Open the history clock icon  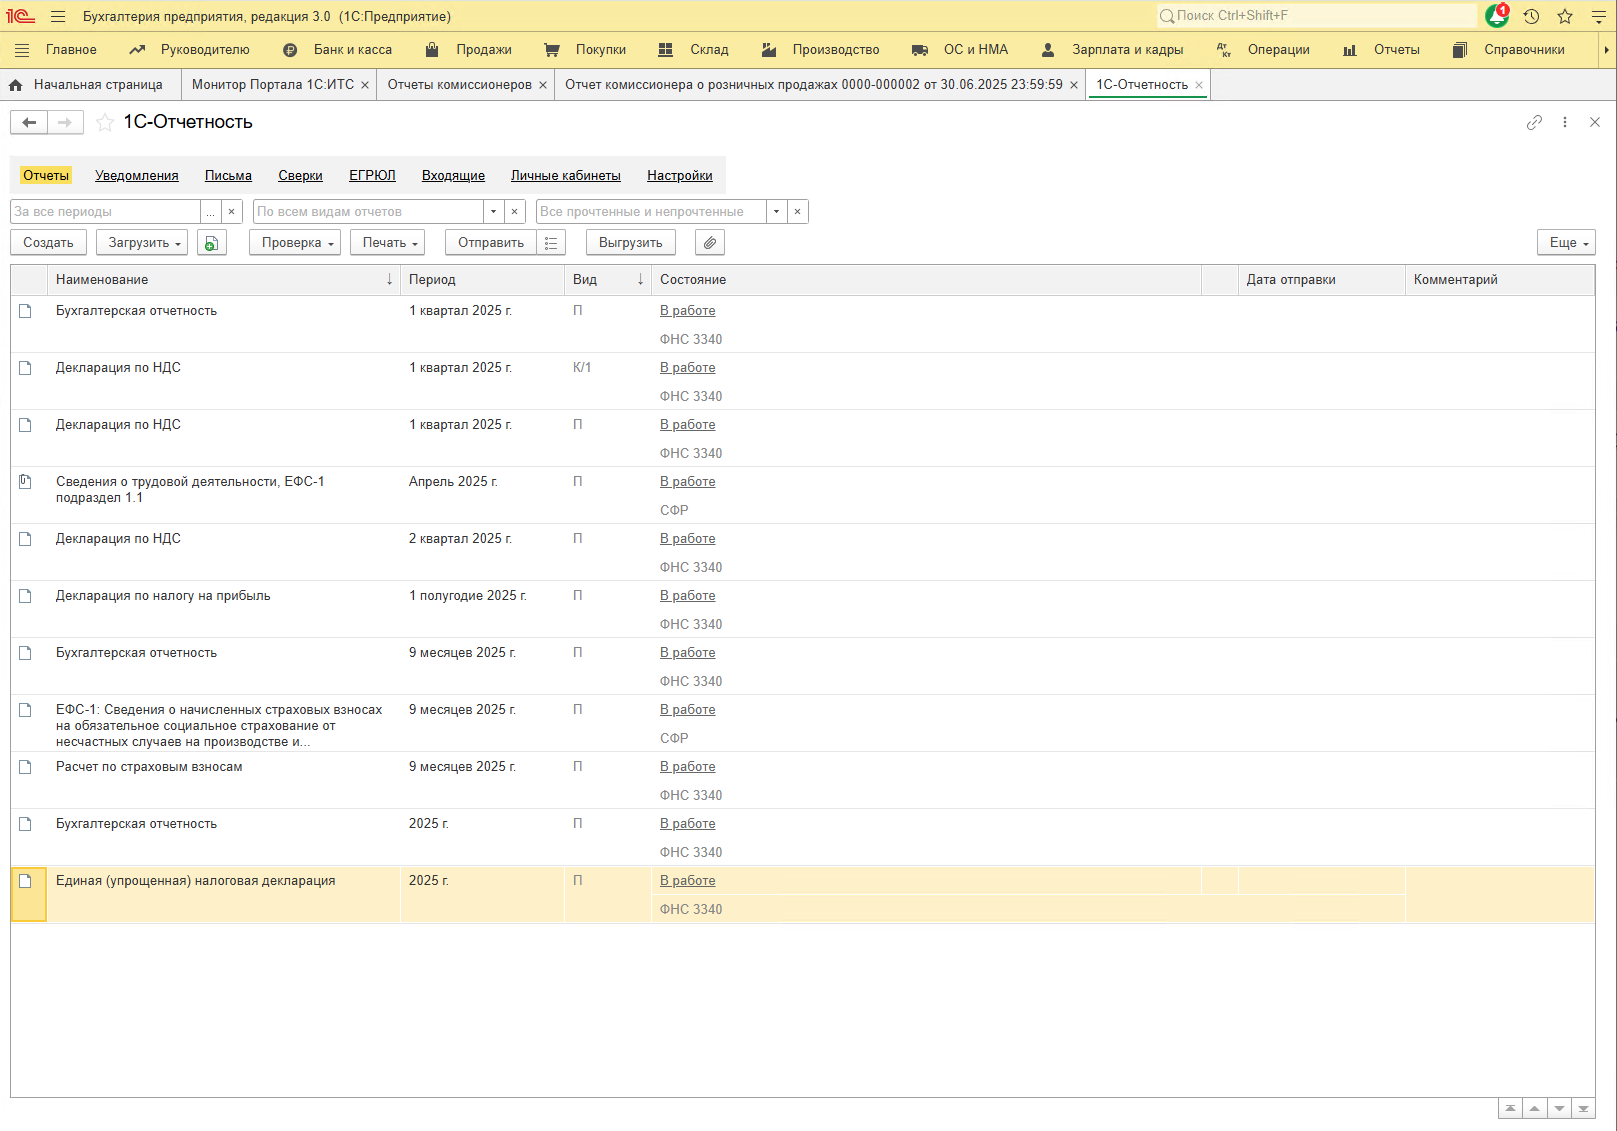pyautogui.click(x=1531, y=16)
